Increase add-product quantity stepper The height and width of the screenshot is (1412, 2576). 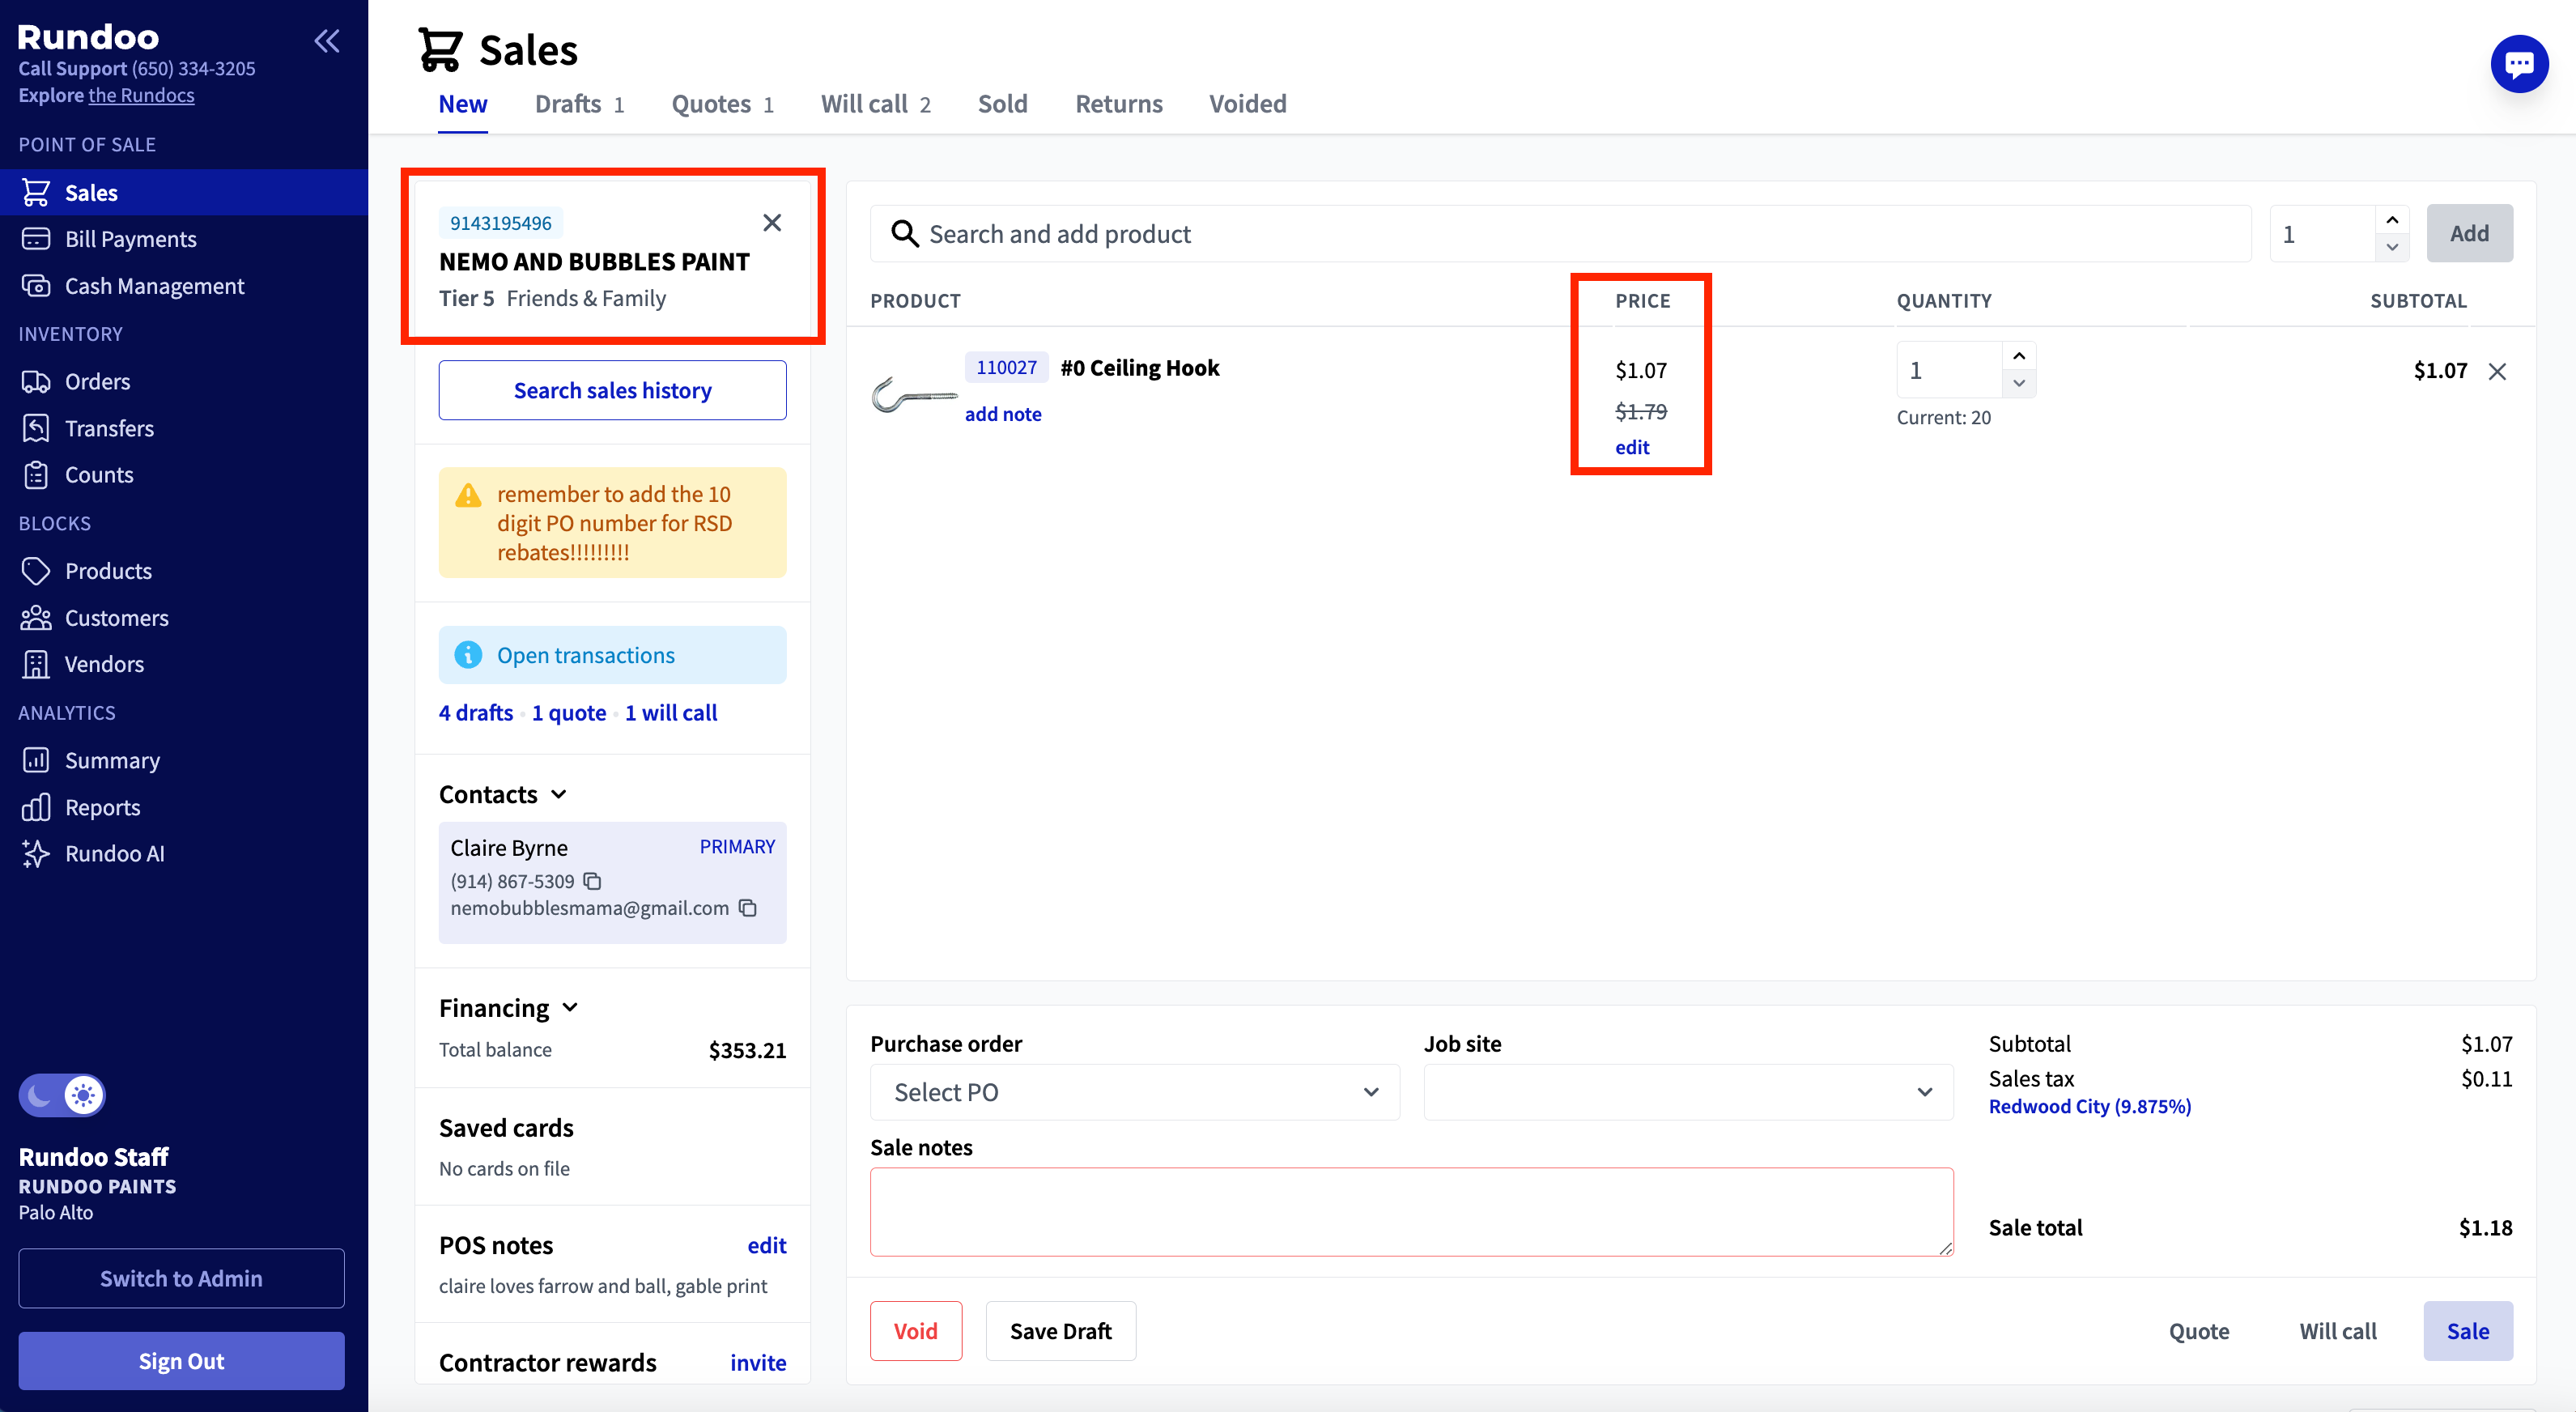coord(2392,220)
